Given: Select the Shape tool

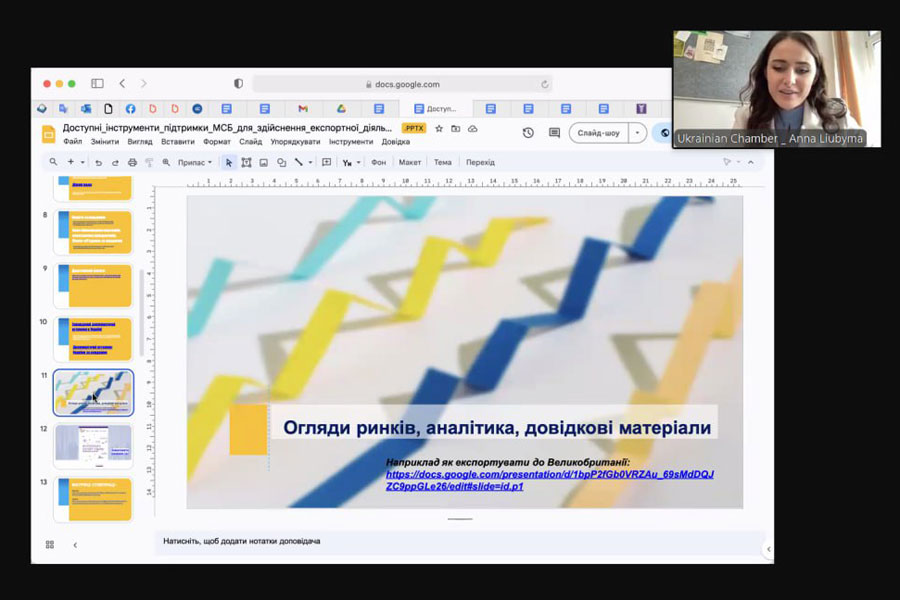Looking at the screenshot, I should 281,162.
